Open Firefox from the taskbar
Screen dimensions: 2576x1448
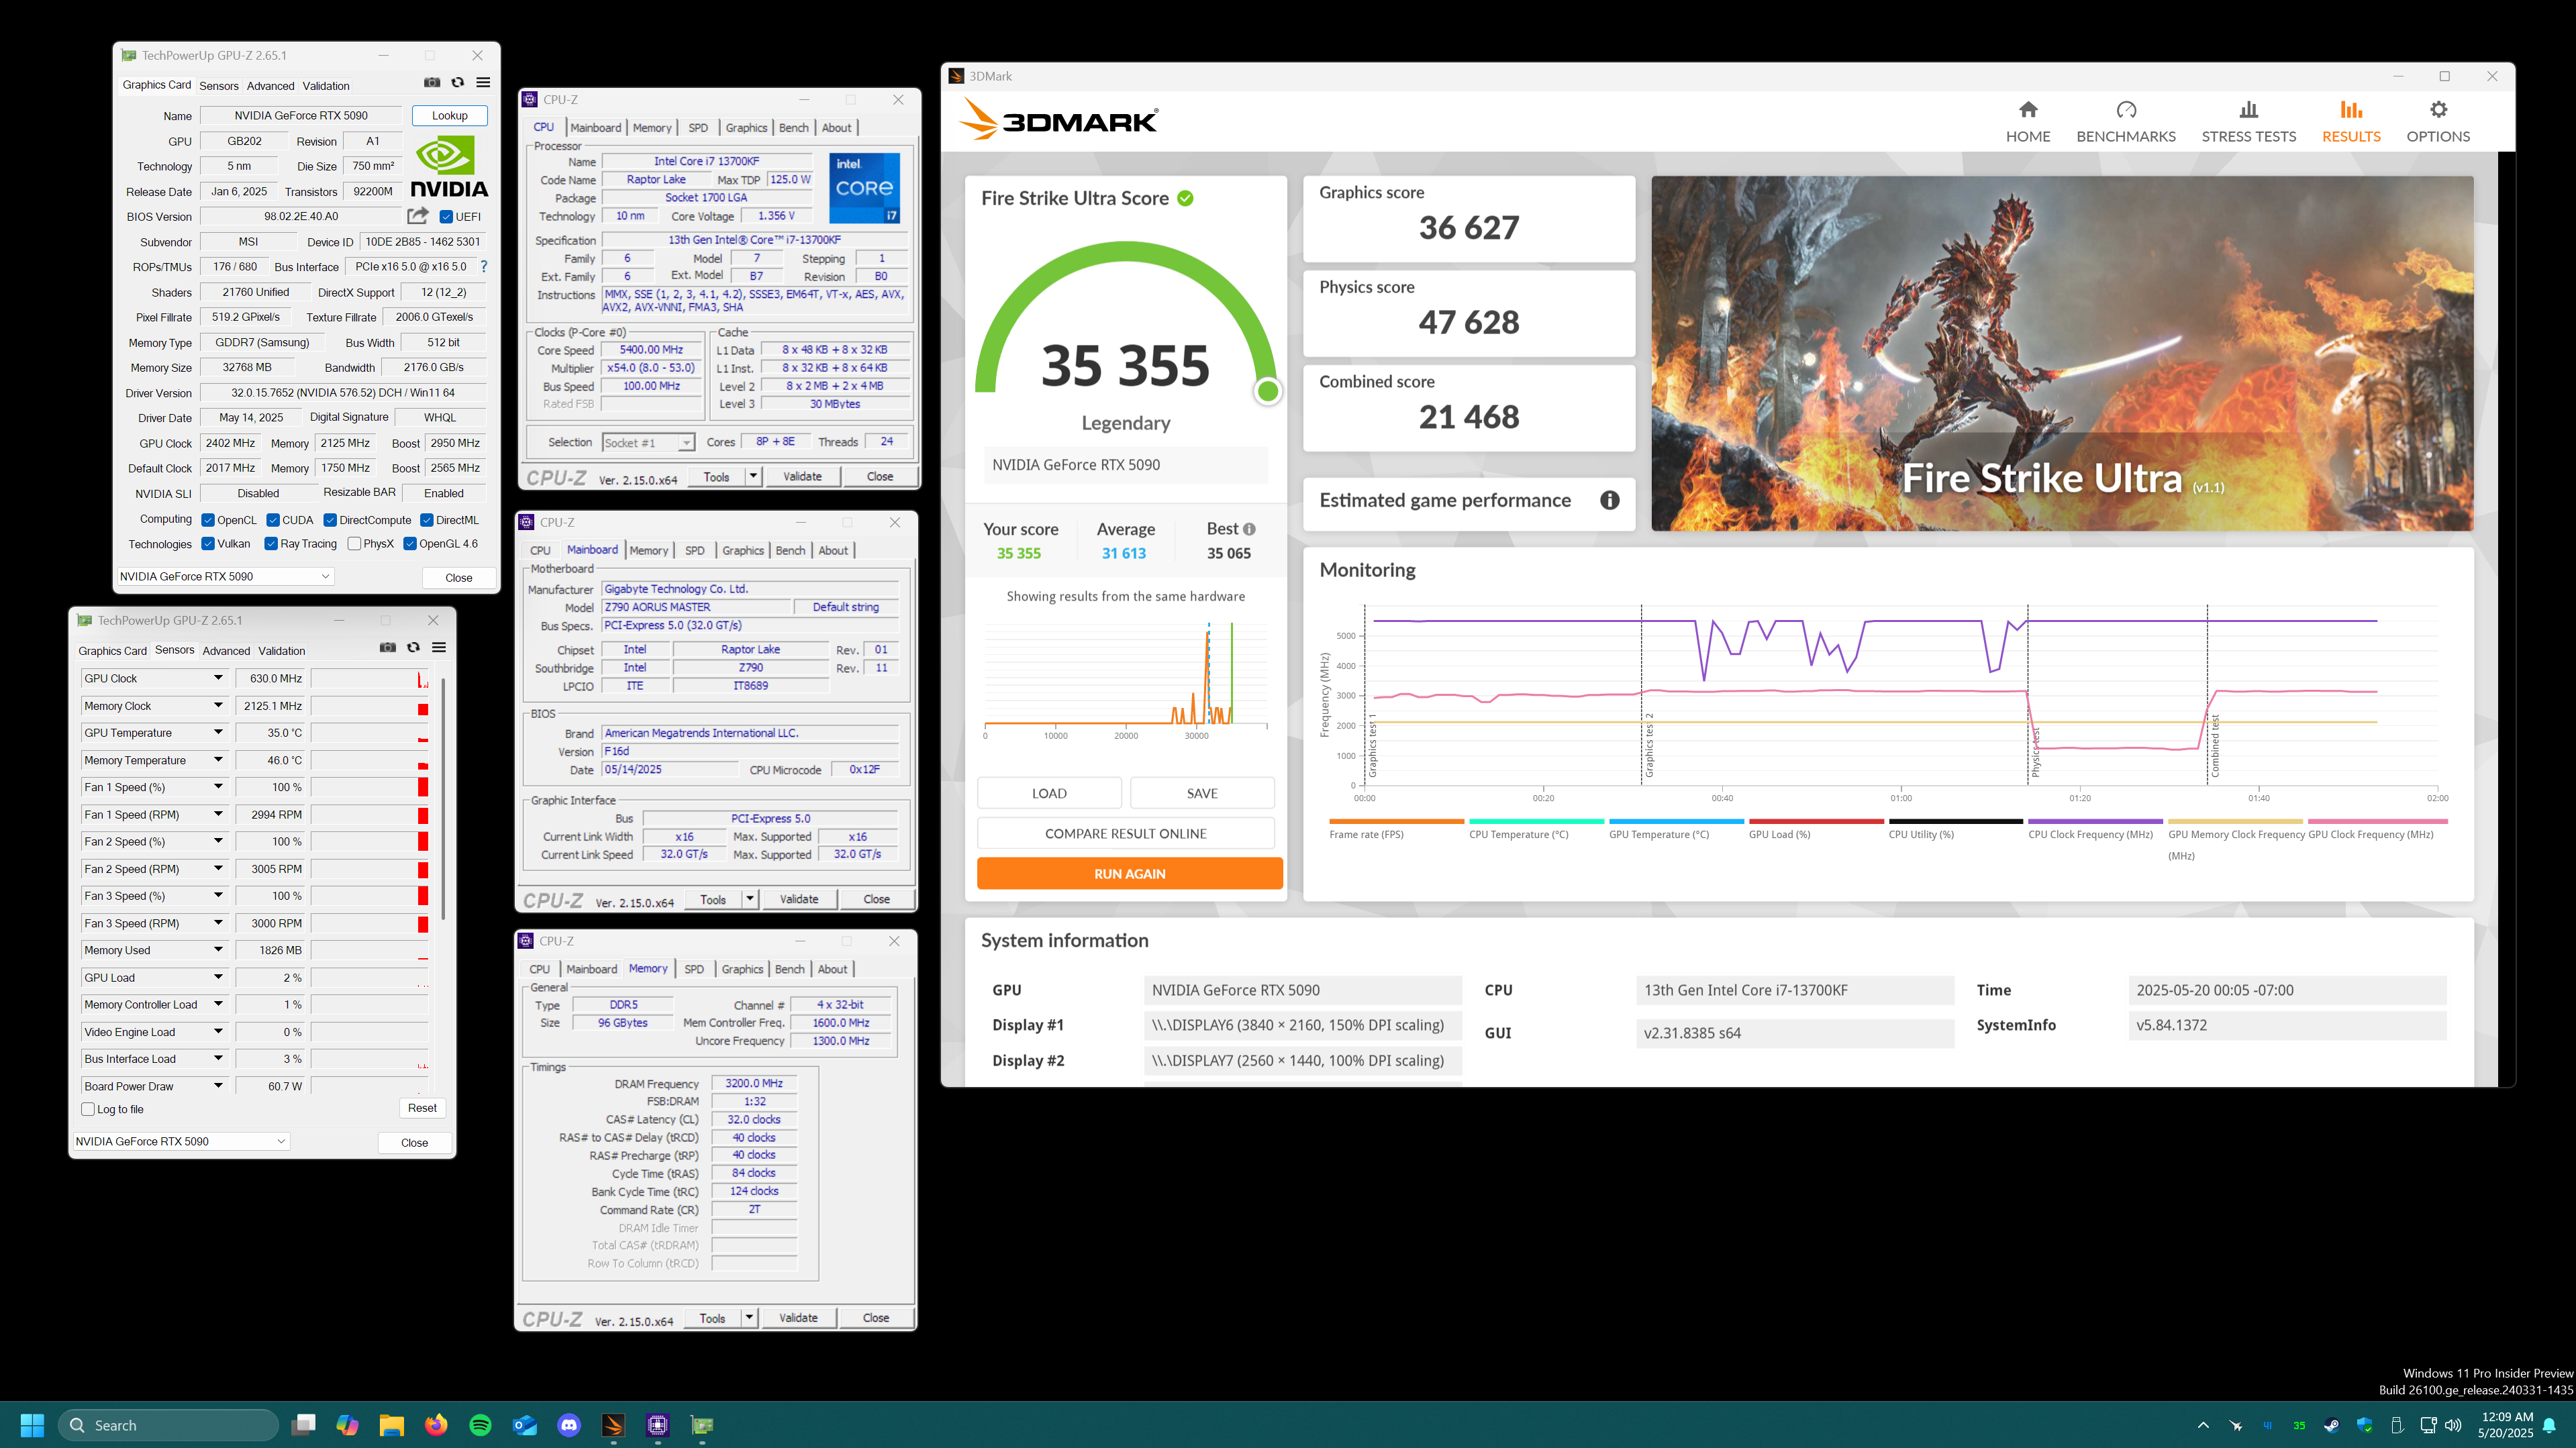[x=436, y=1424]
